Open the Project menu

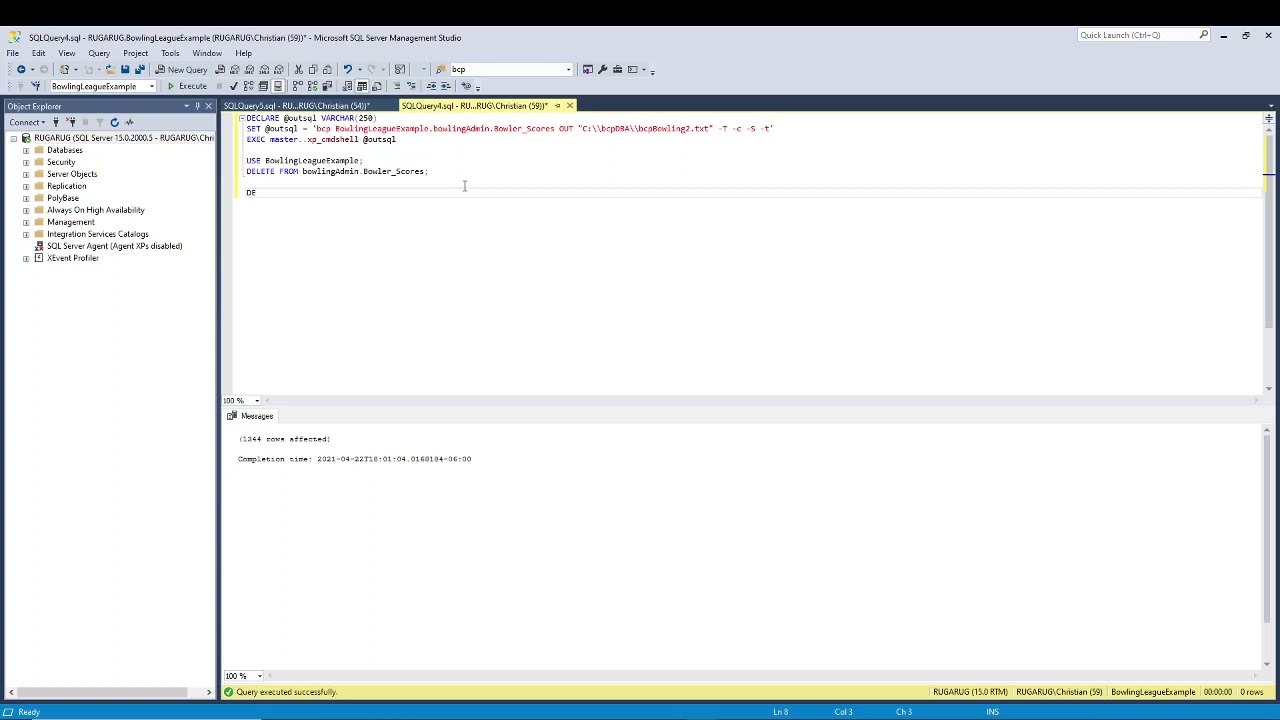[135, 53]
